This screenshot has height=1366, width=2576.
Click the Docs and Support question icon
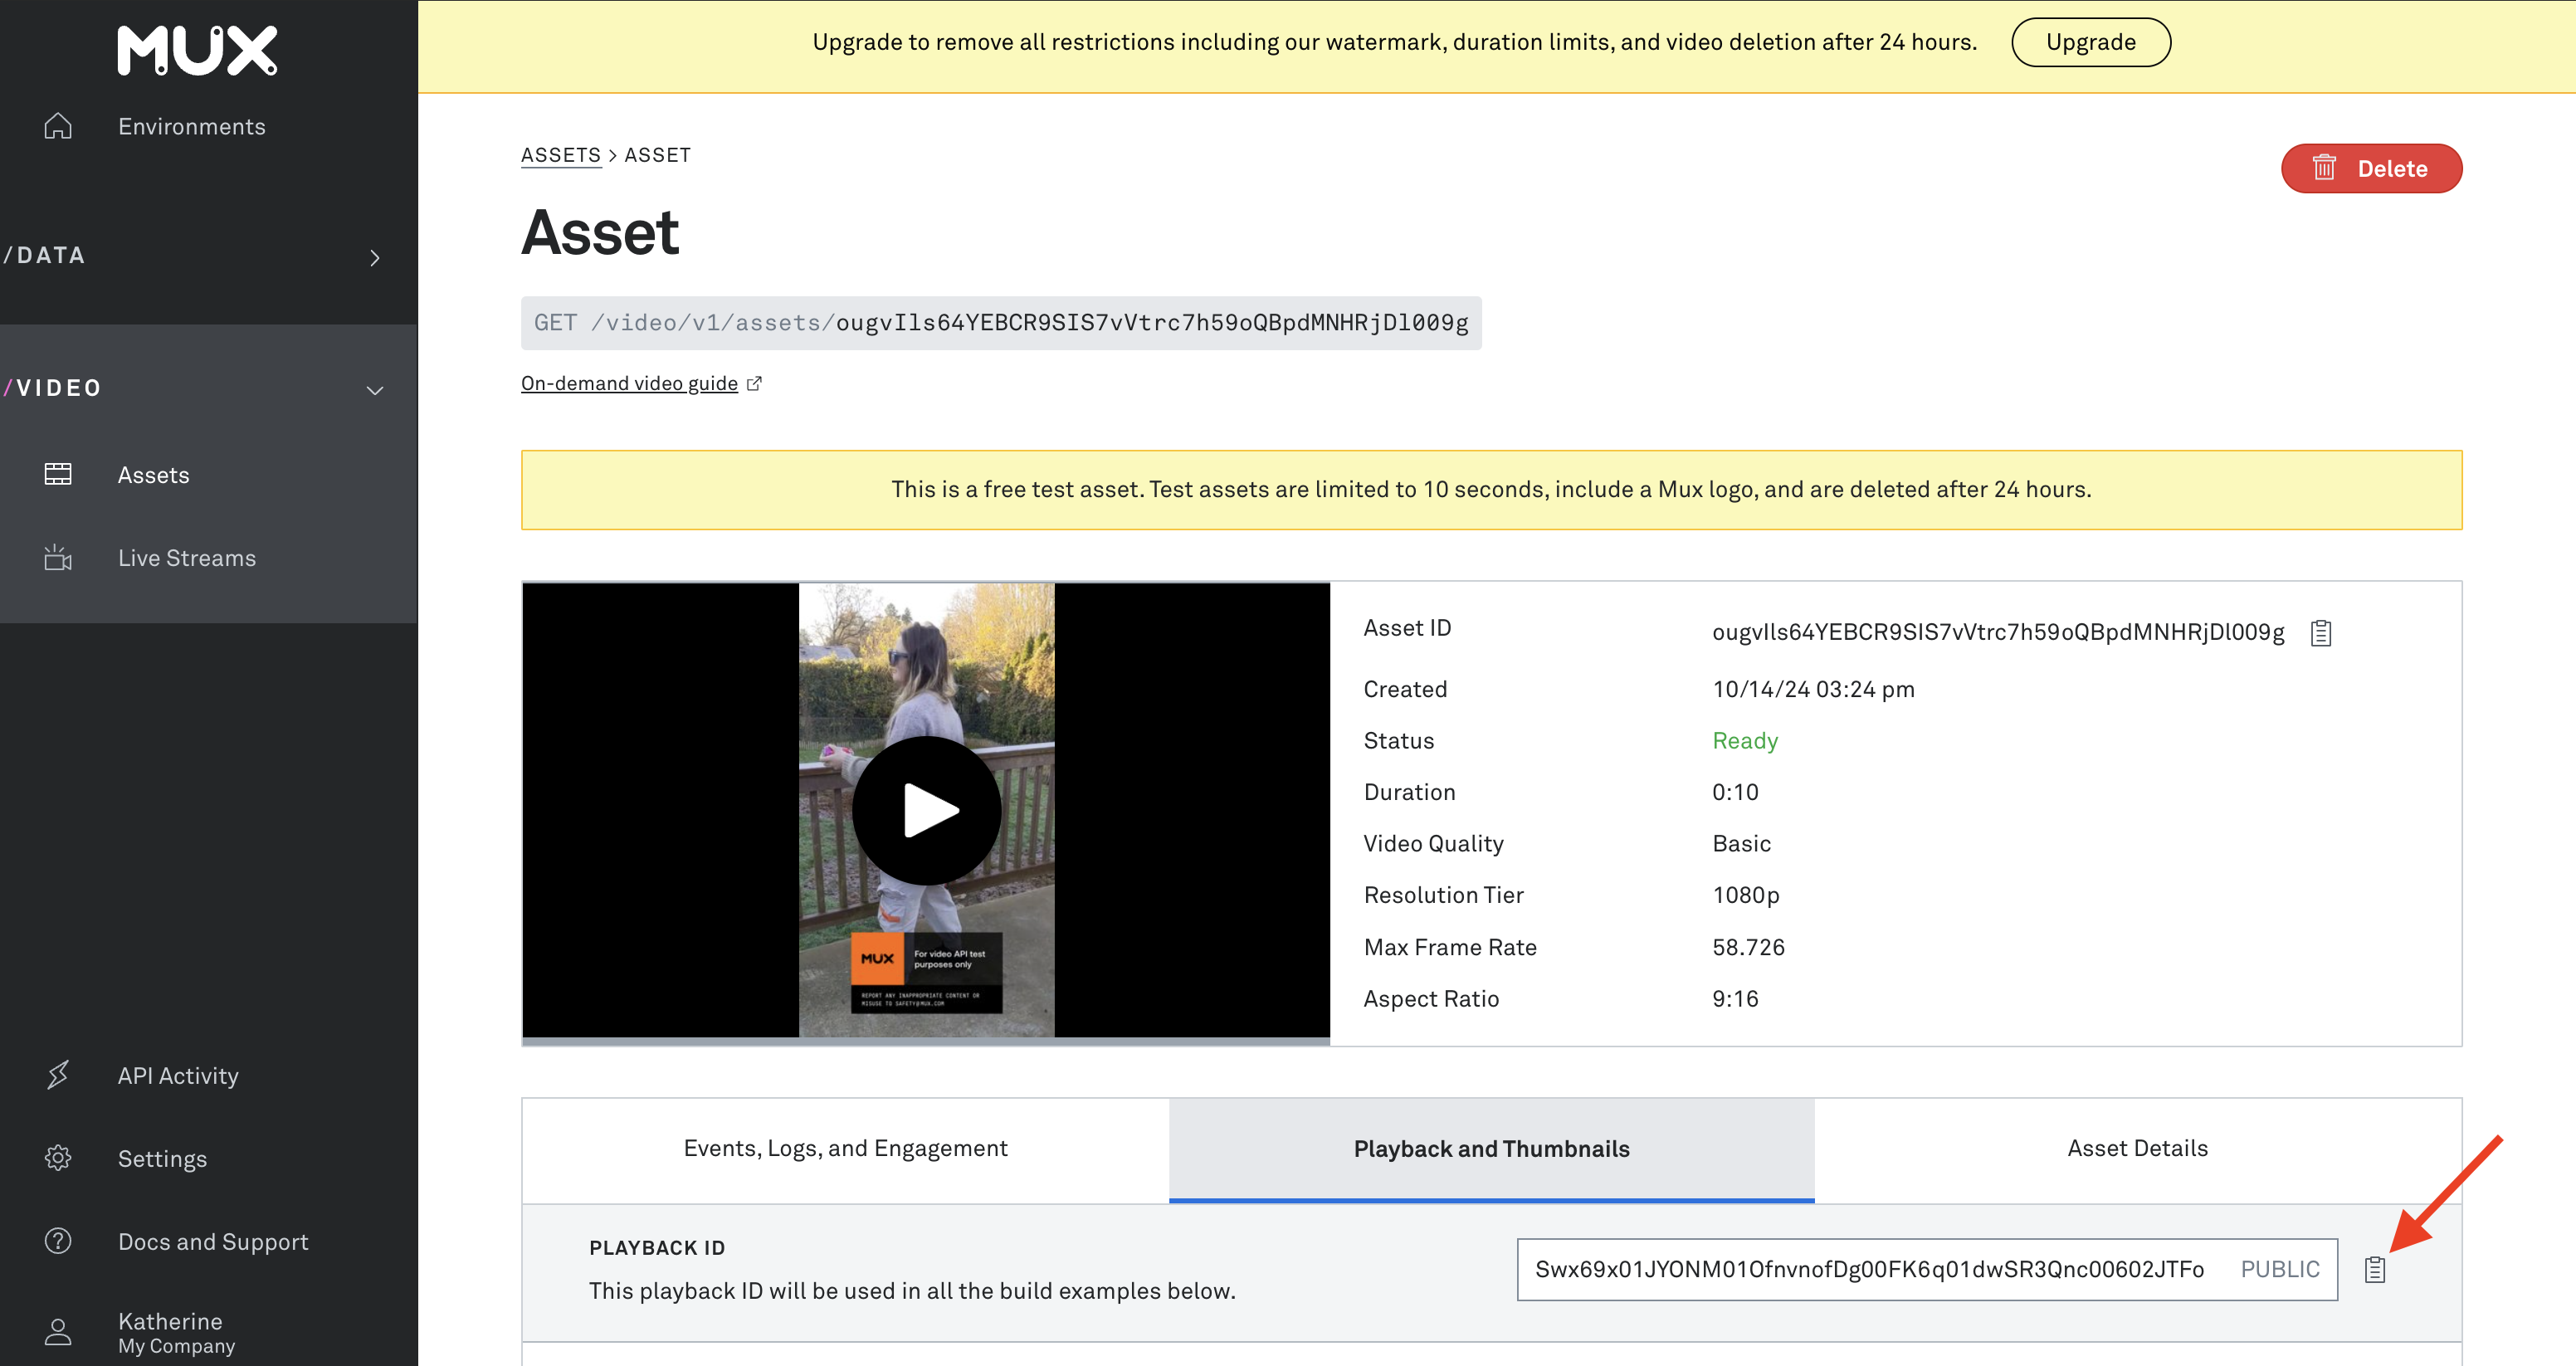(58, 1241)
